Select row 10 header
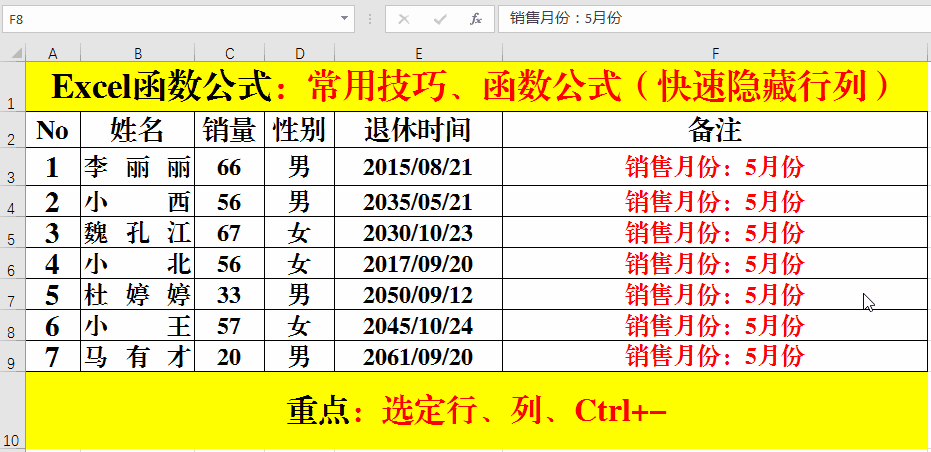The width and height of the screenshot is (931, 452). [x=12, y=410]
